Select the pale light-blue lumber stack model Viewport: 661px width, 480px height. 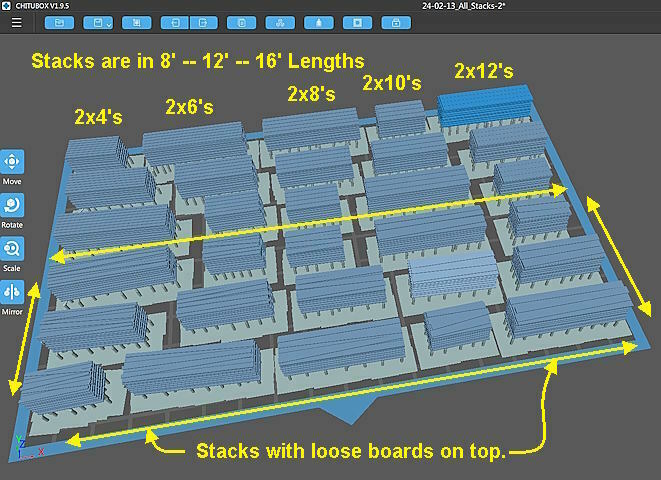click(453, 275)
